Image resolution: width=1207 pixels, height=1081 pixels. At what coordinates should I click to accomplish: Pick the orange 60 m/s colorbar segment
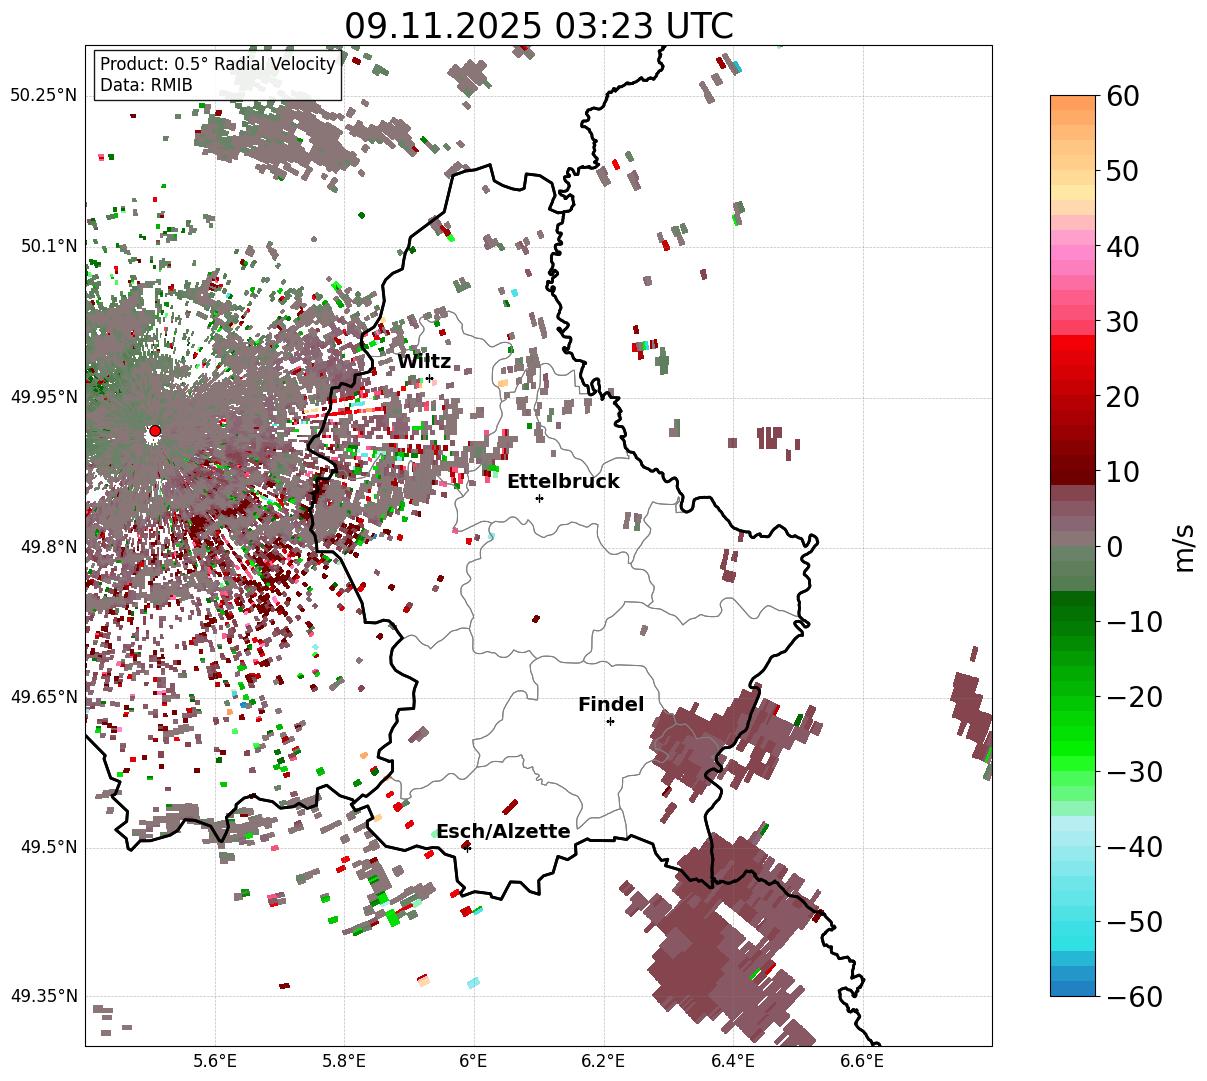[1073, 103]
